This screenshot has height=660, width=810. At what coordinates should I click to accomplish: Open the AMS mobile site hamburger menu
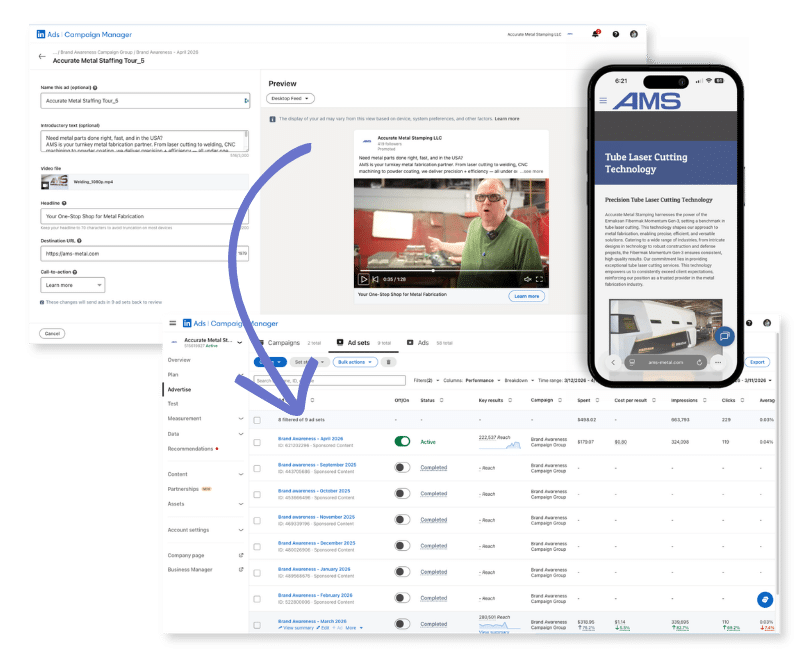(x=603, y=100)
